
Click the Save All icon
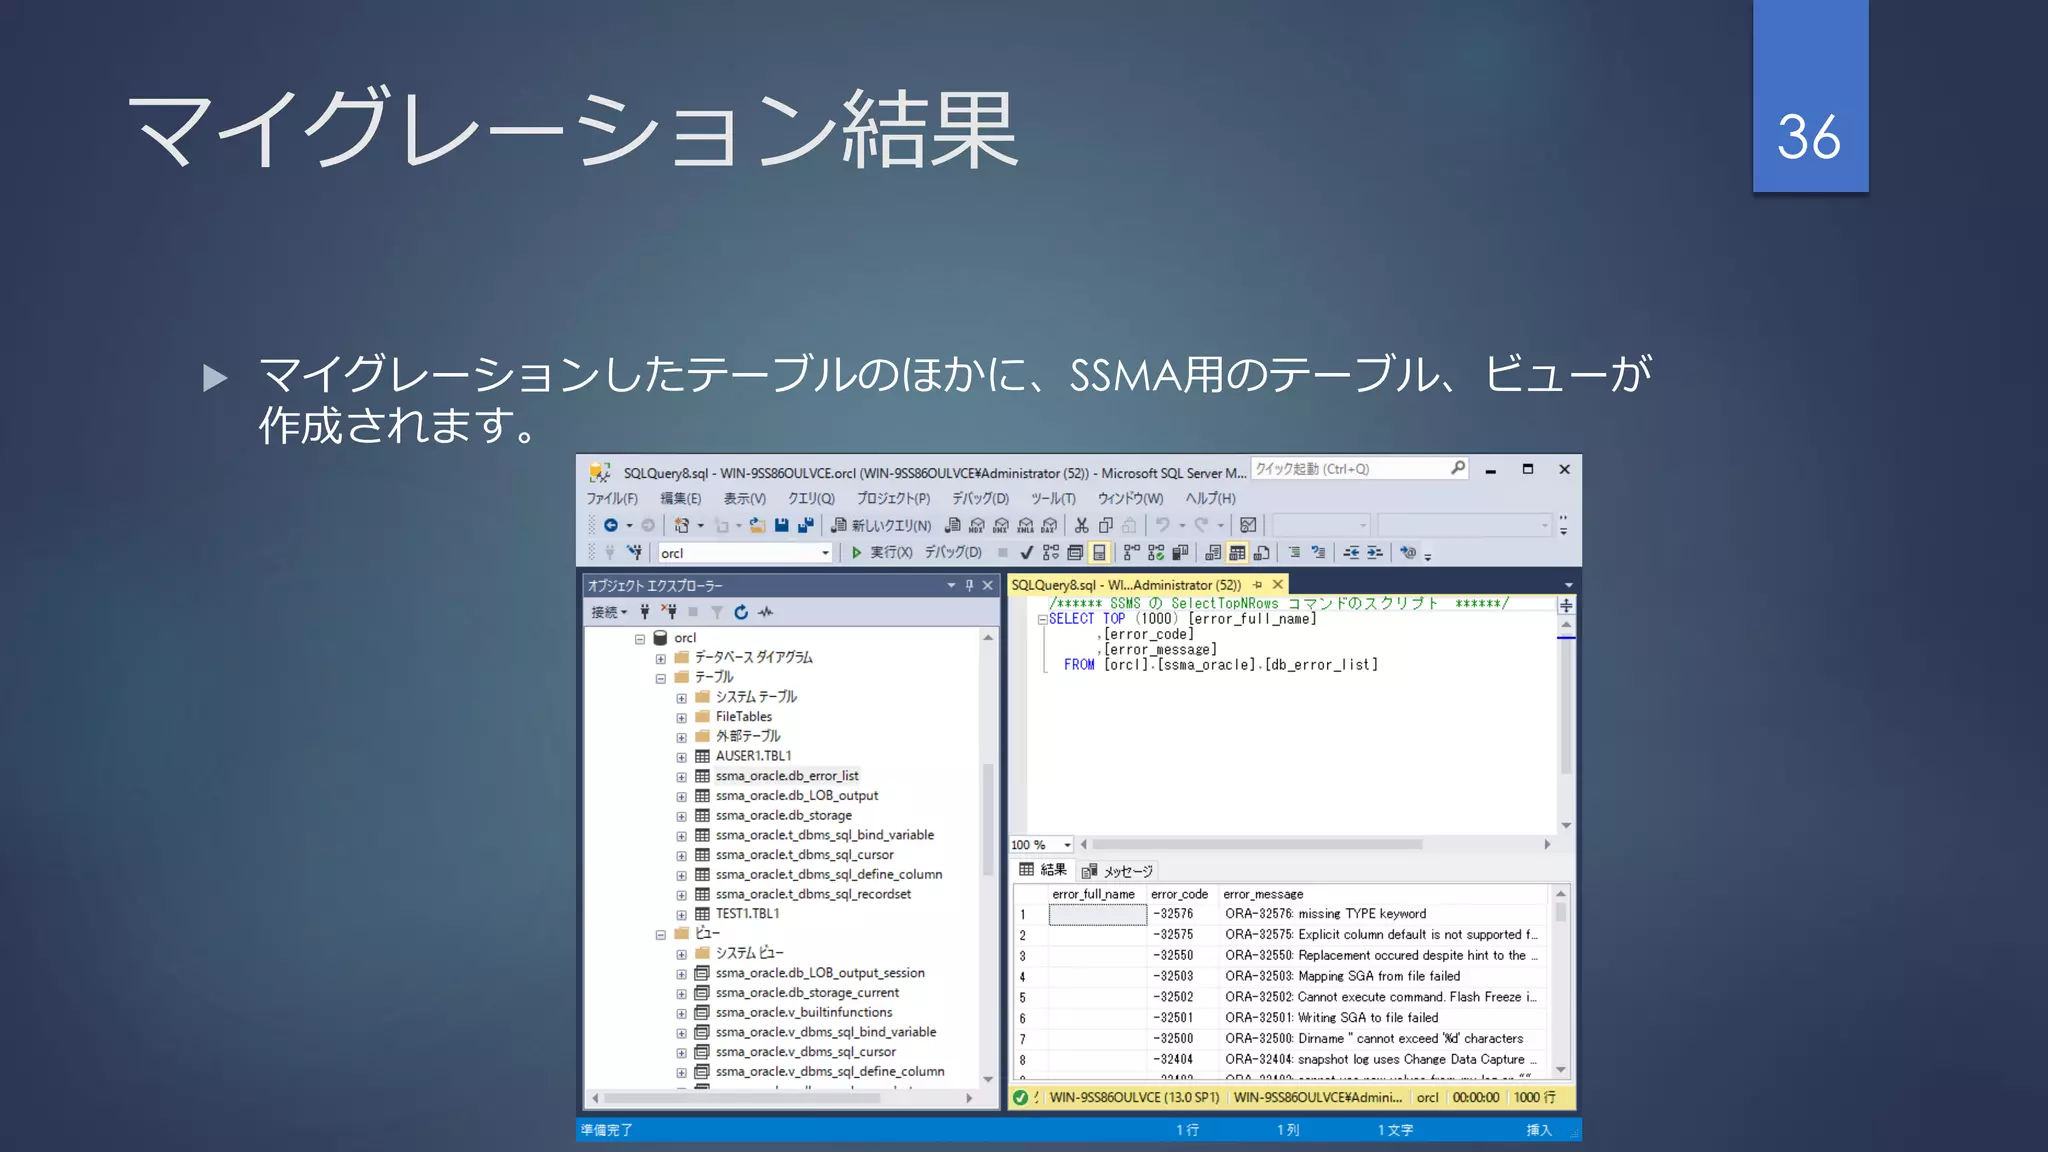(806, 525)
